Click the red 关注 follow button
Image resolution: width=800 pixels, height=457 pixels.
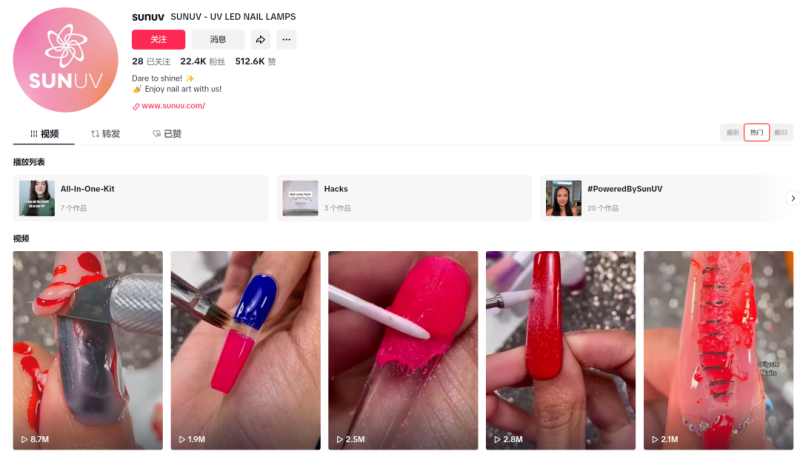tap(158, 39)
